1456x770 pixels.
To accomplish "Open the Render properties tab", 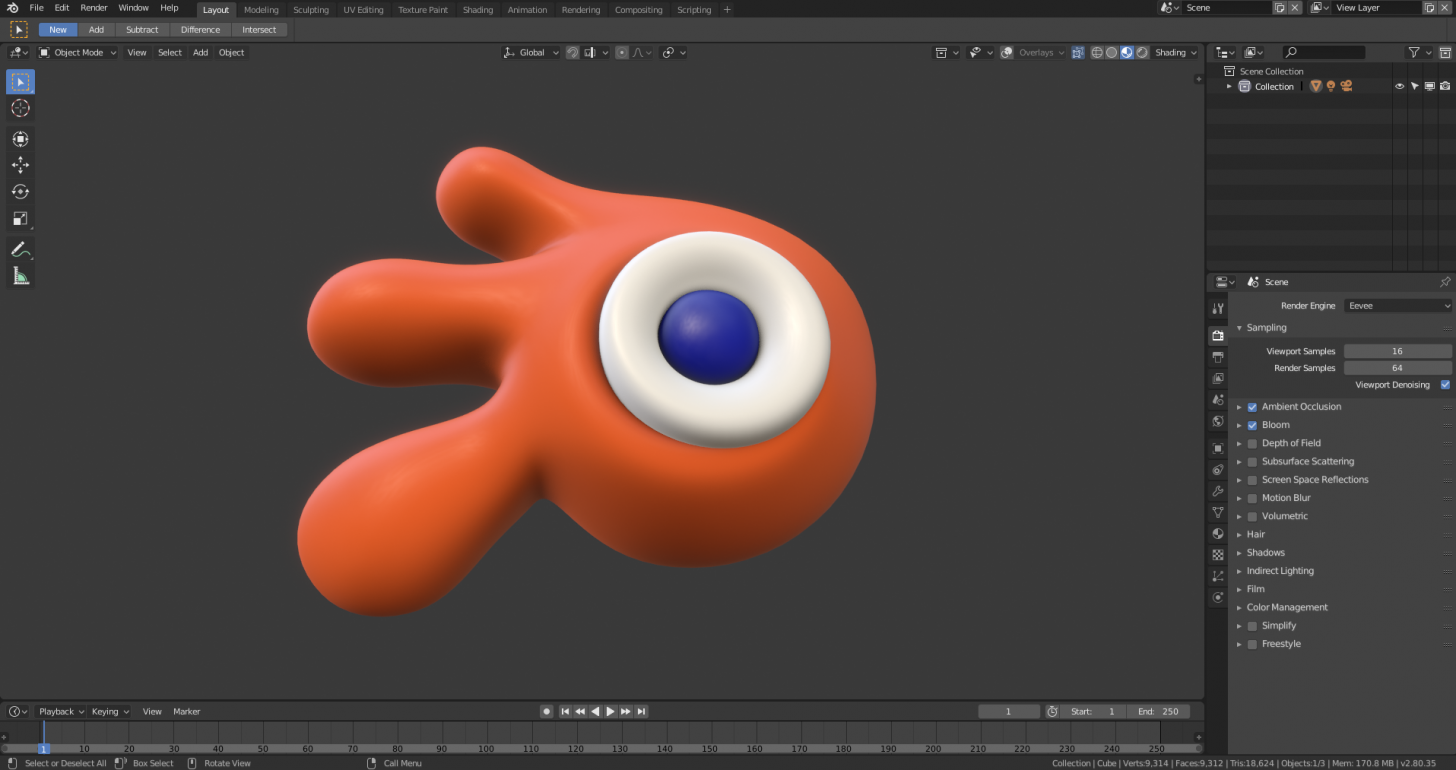I will tap(1217, 336).
